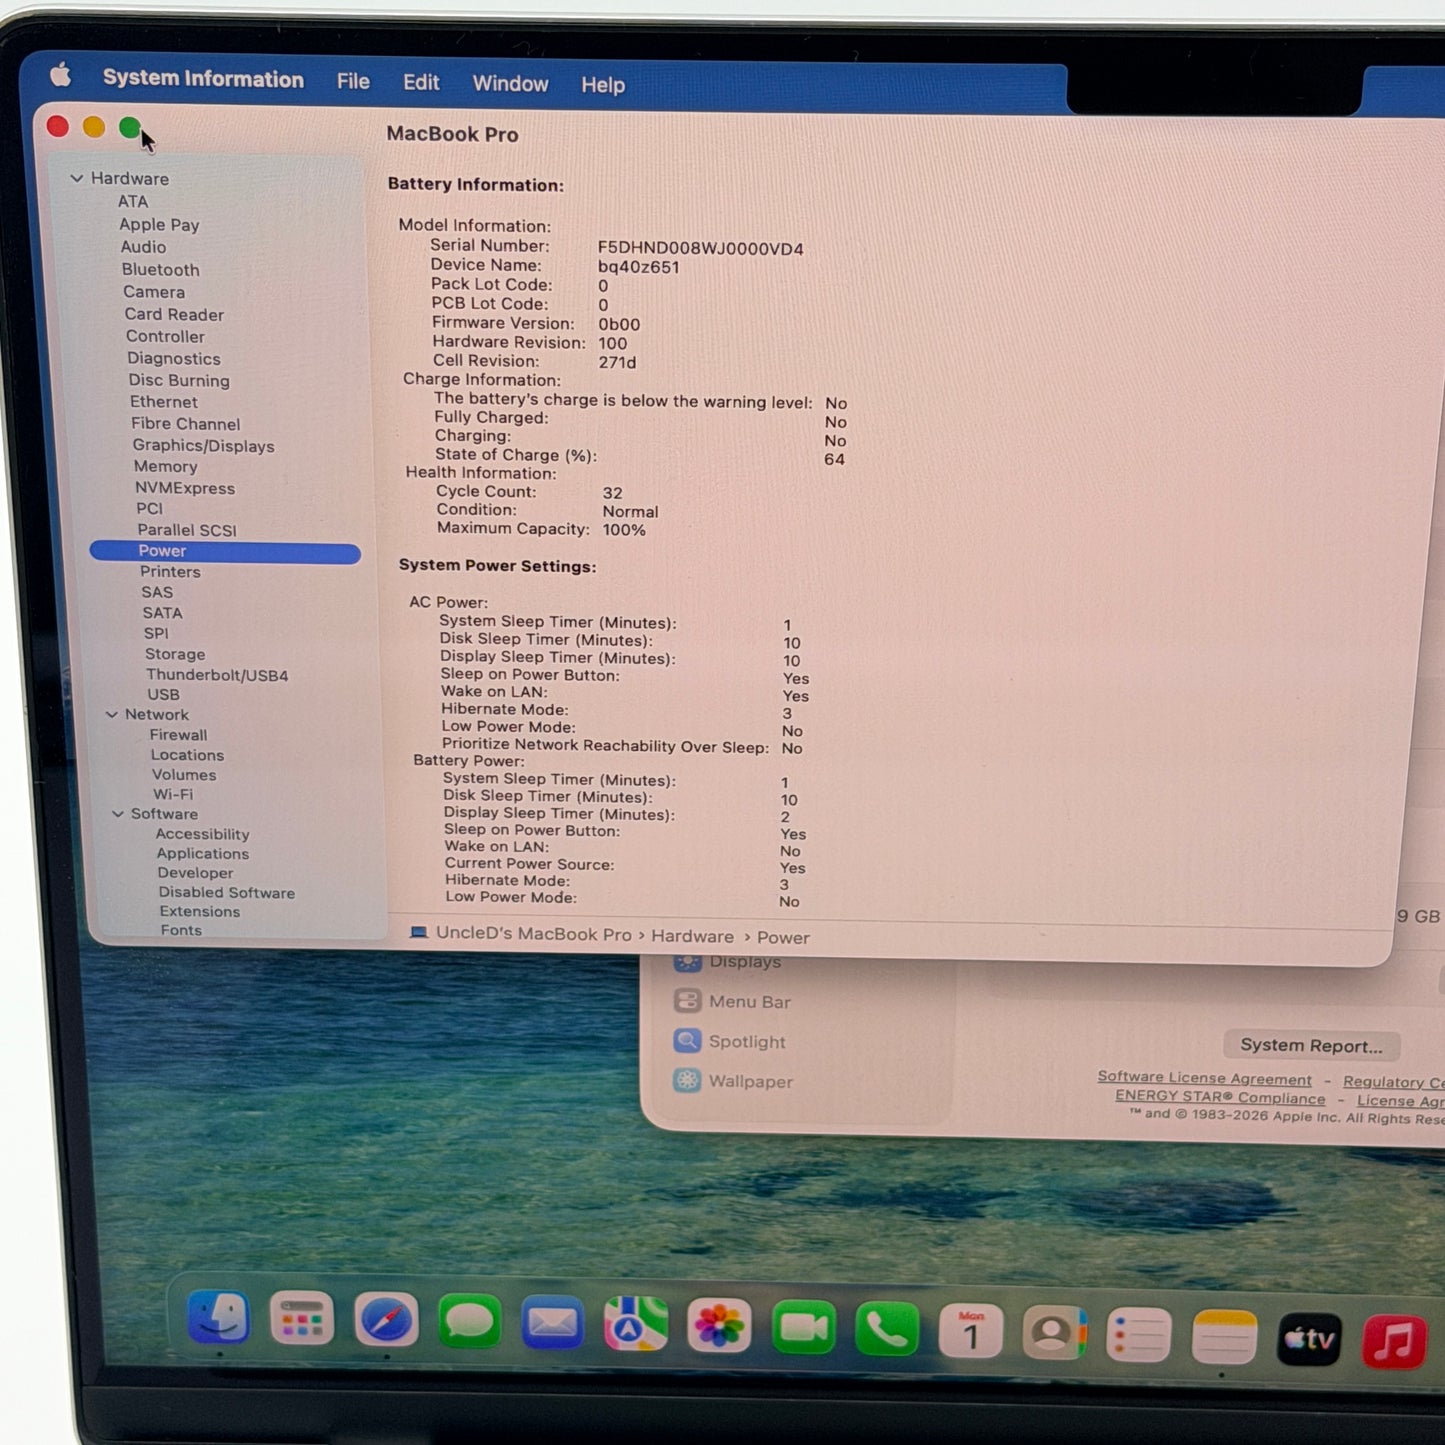Image resolution: width=1445 pixels, height=1445 pixels.
Task: Select Disabled Software in the sidebar
Action: 227,893
